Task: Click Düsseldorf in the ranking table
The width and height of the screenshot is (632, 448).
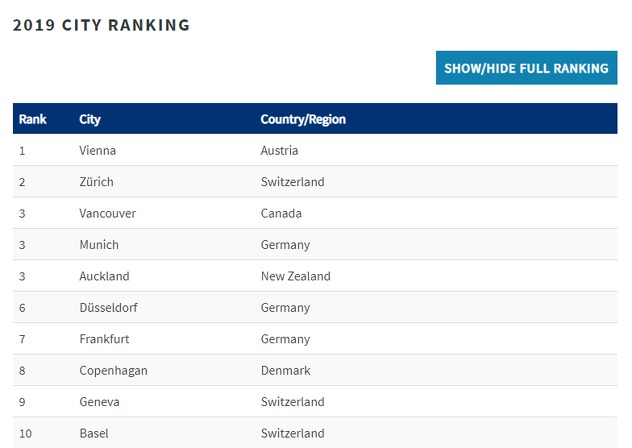Action: (111, 308)
